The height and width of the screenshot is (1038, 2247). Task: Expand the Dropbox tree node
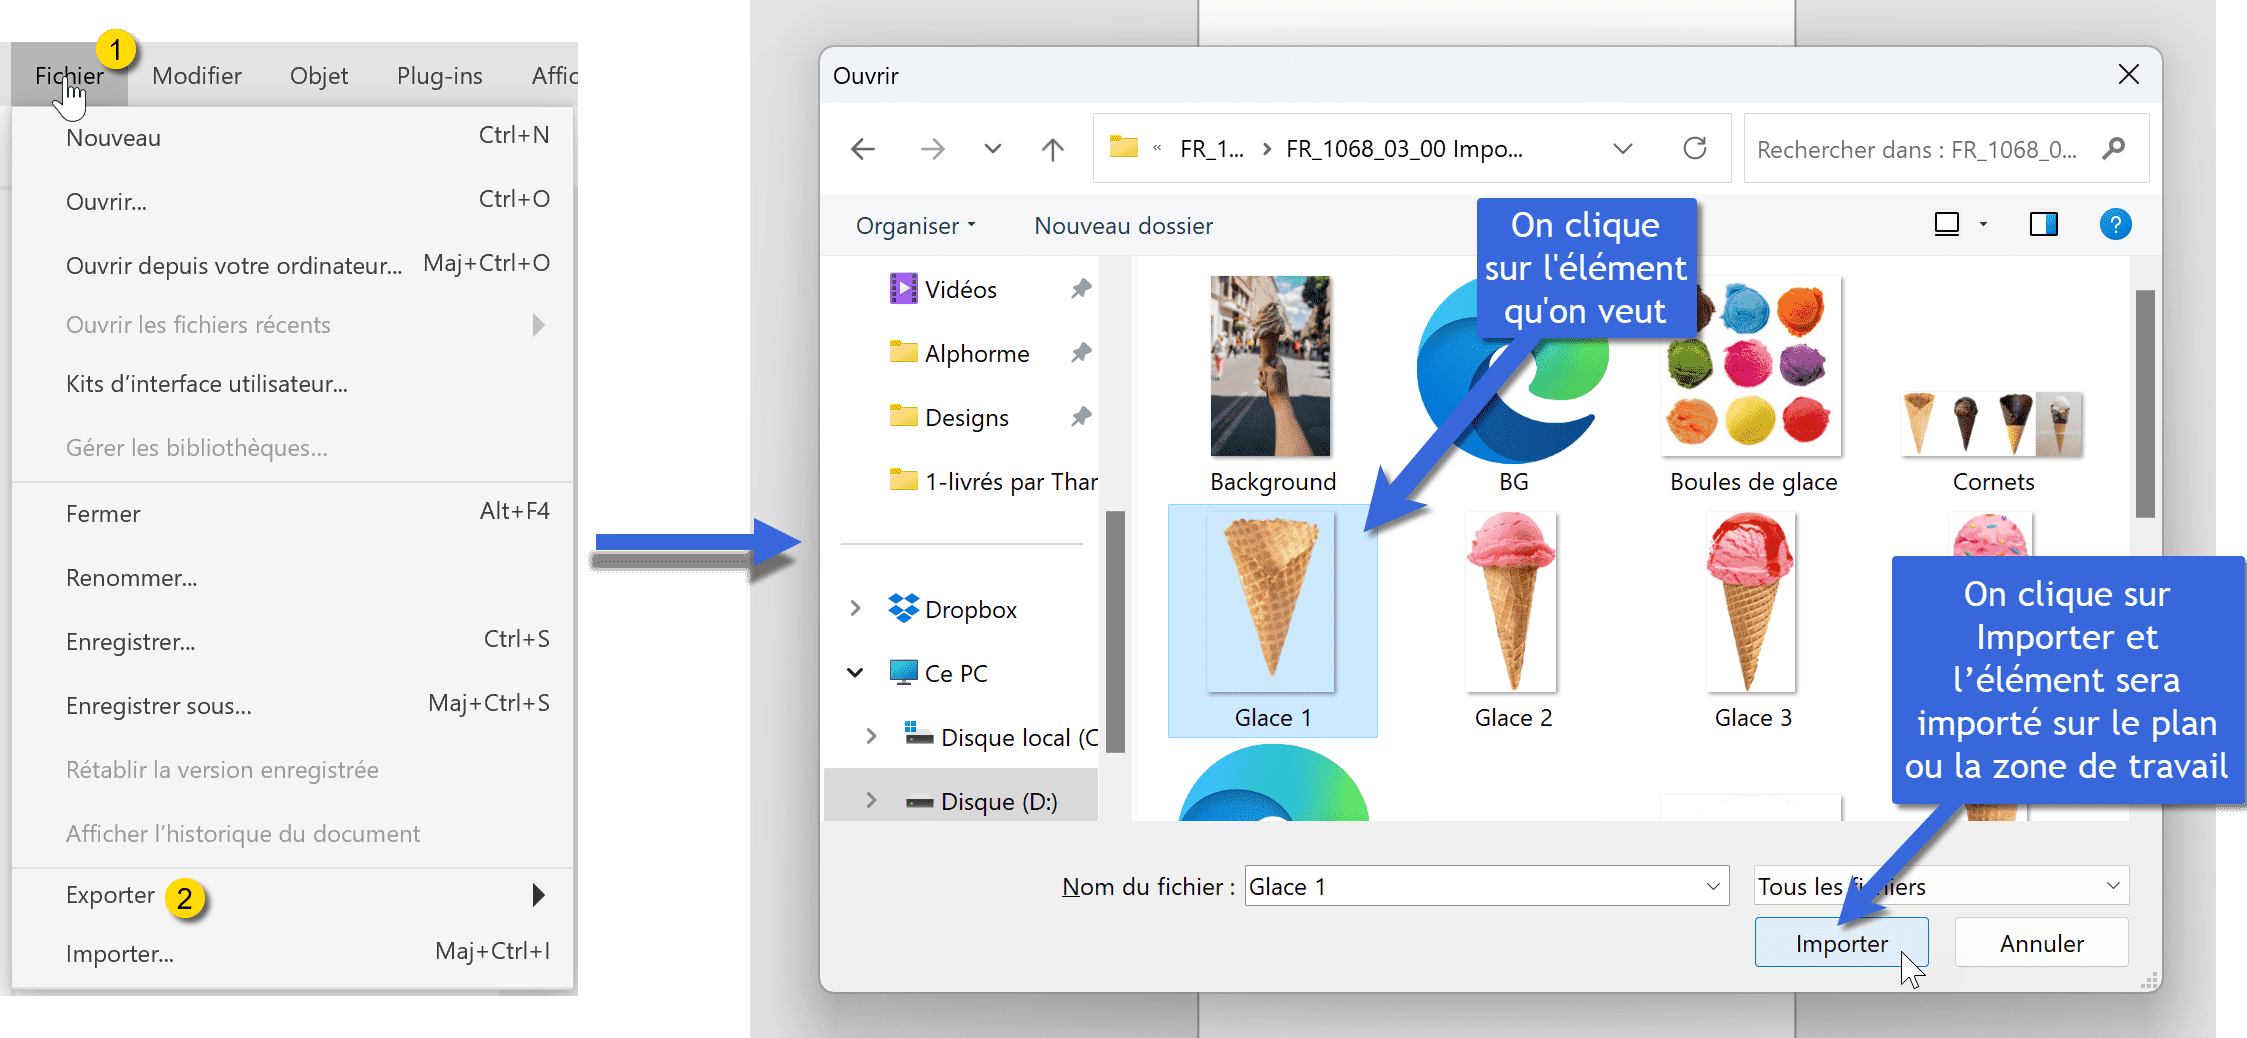coord(856,609)
